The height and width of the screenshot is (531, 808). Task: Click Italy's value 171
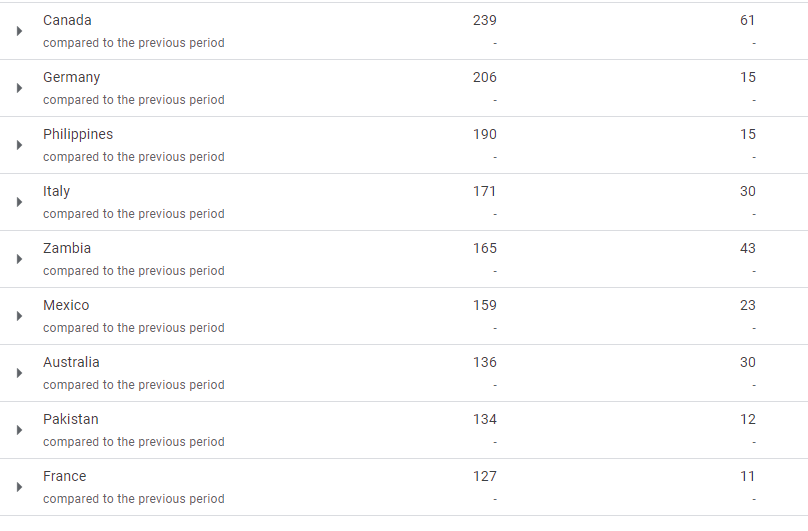click(484, 191)
